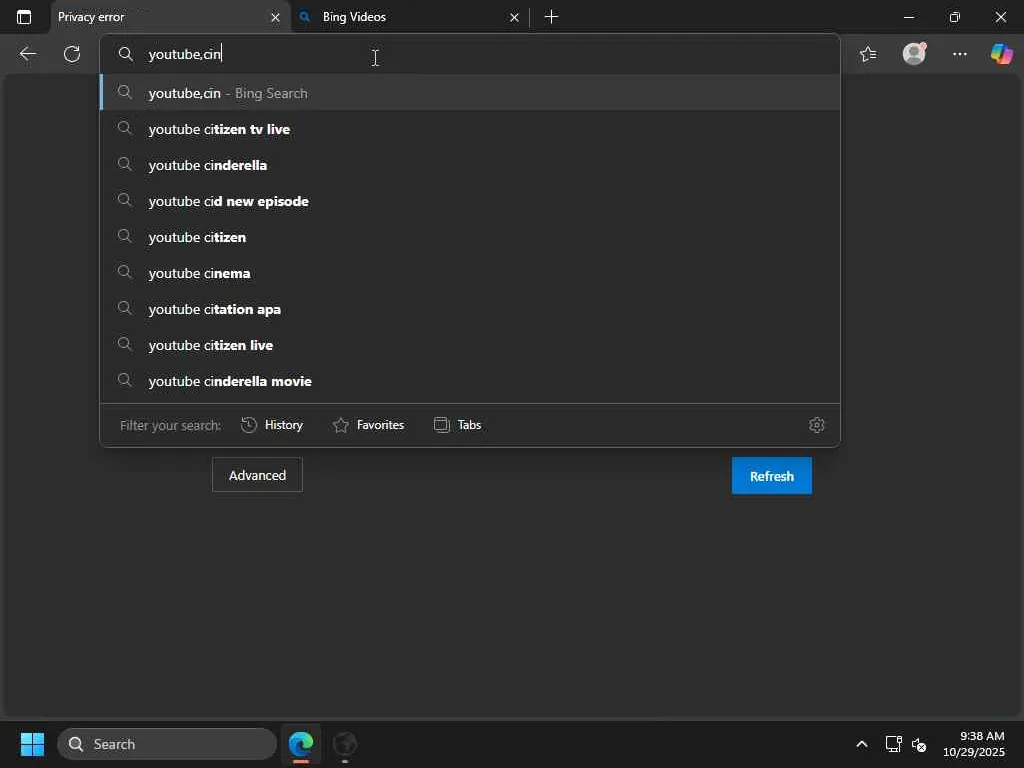Screen dimensions: 1024x768
Task: Select 'youtube,cin - Bing Search' suggestion
Action: [x=470, y=93]
